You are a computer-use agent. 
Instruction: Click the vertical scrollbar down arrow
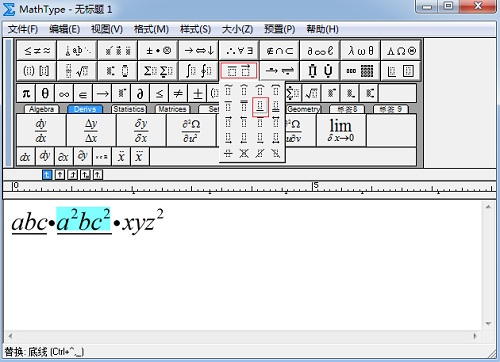pos(488,323)
